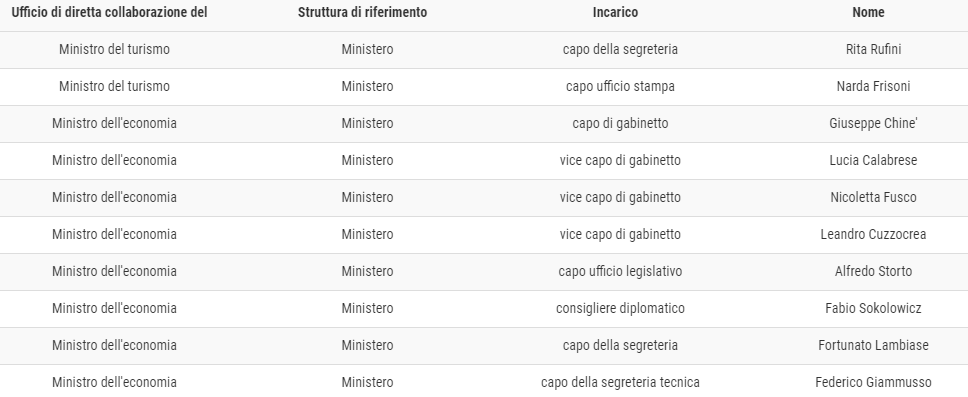The width and height of the screenshot is (968, 397).
Task: Select the name Narda Frisoni
Action: (873, 86)
